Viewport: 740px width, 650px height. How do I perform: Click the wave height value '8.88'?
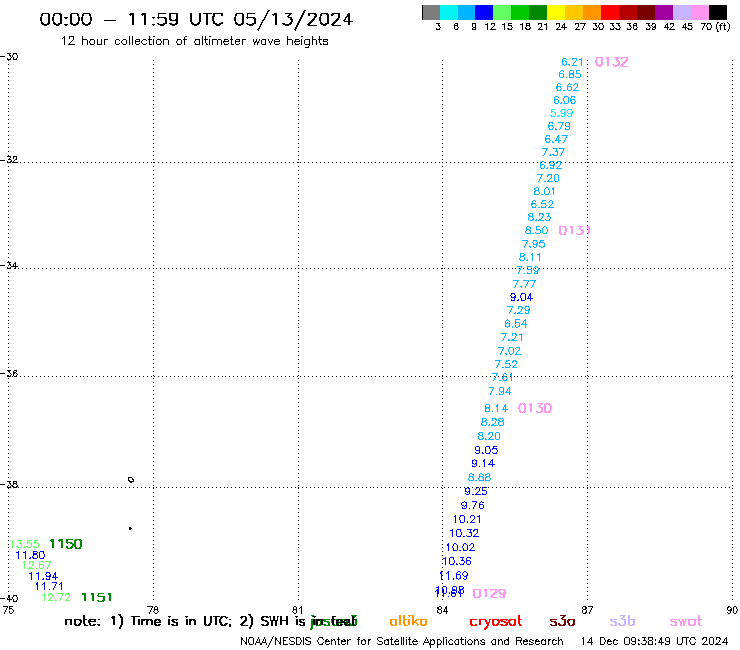click(479, 478)
